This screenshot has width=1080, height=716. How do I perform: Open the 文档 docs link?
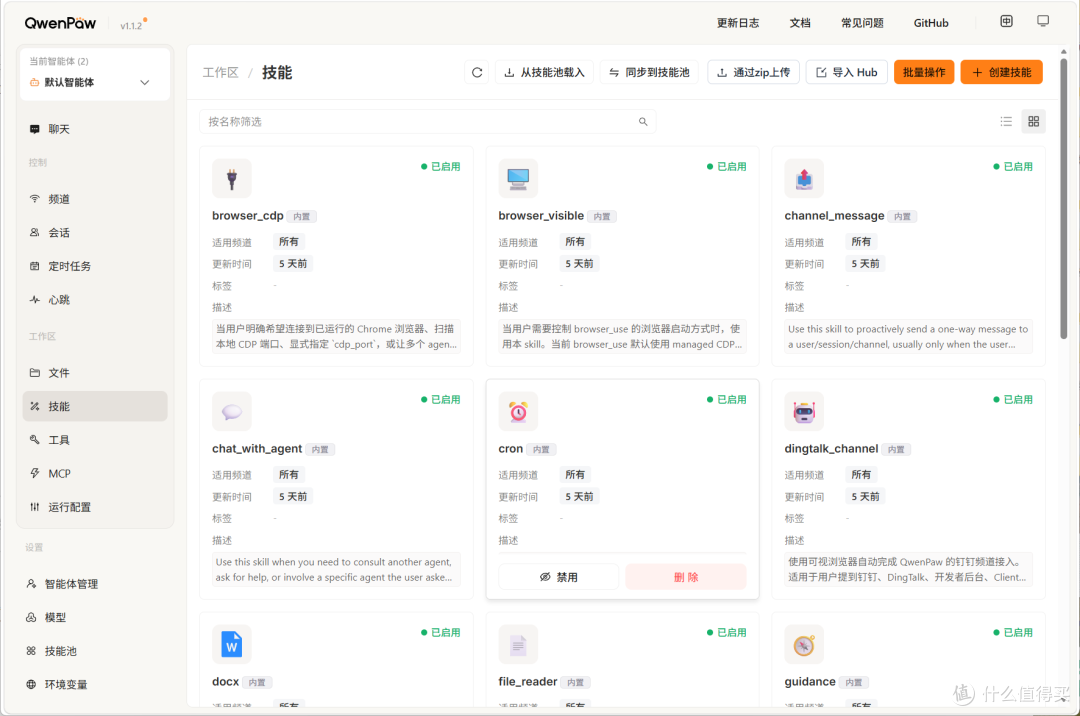(800, 23)
